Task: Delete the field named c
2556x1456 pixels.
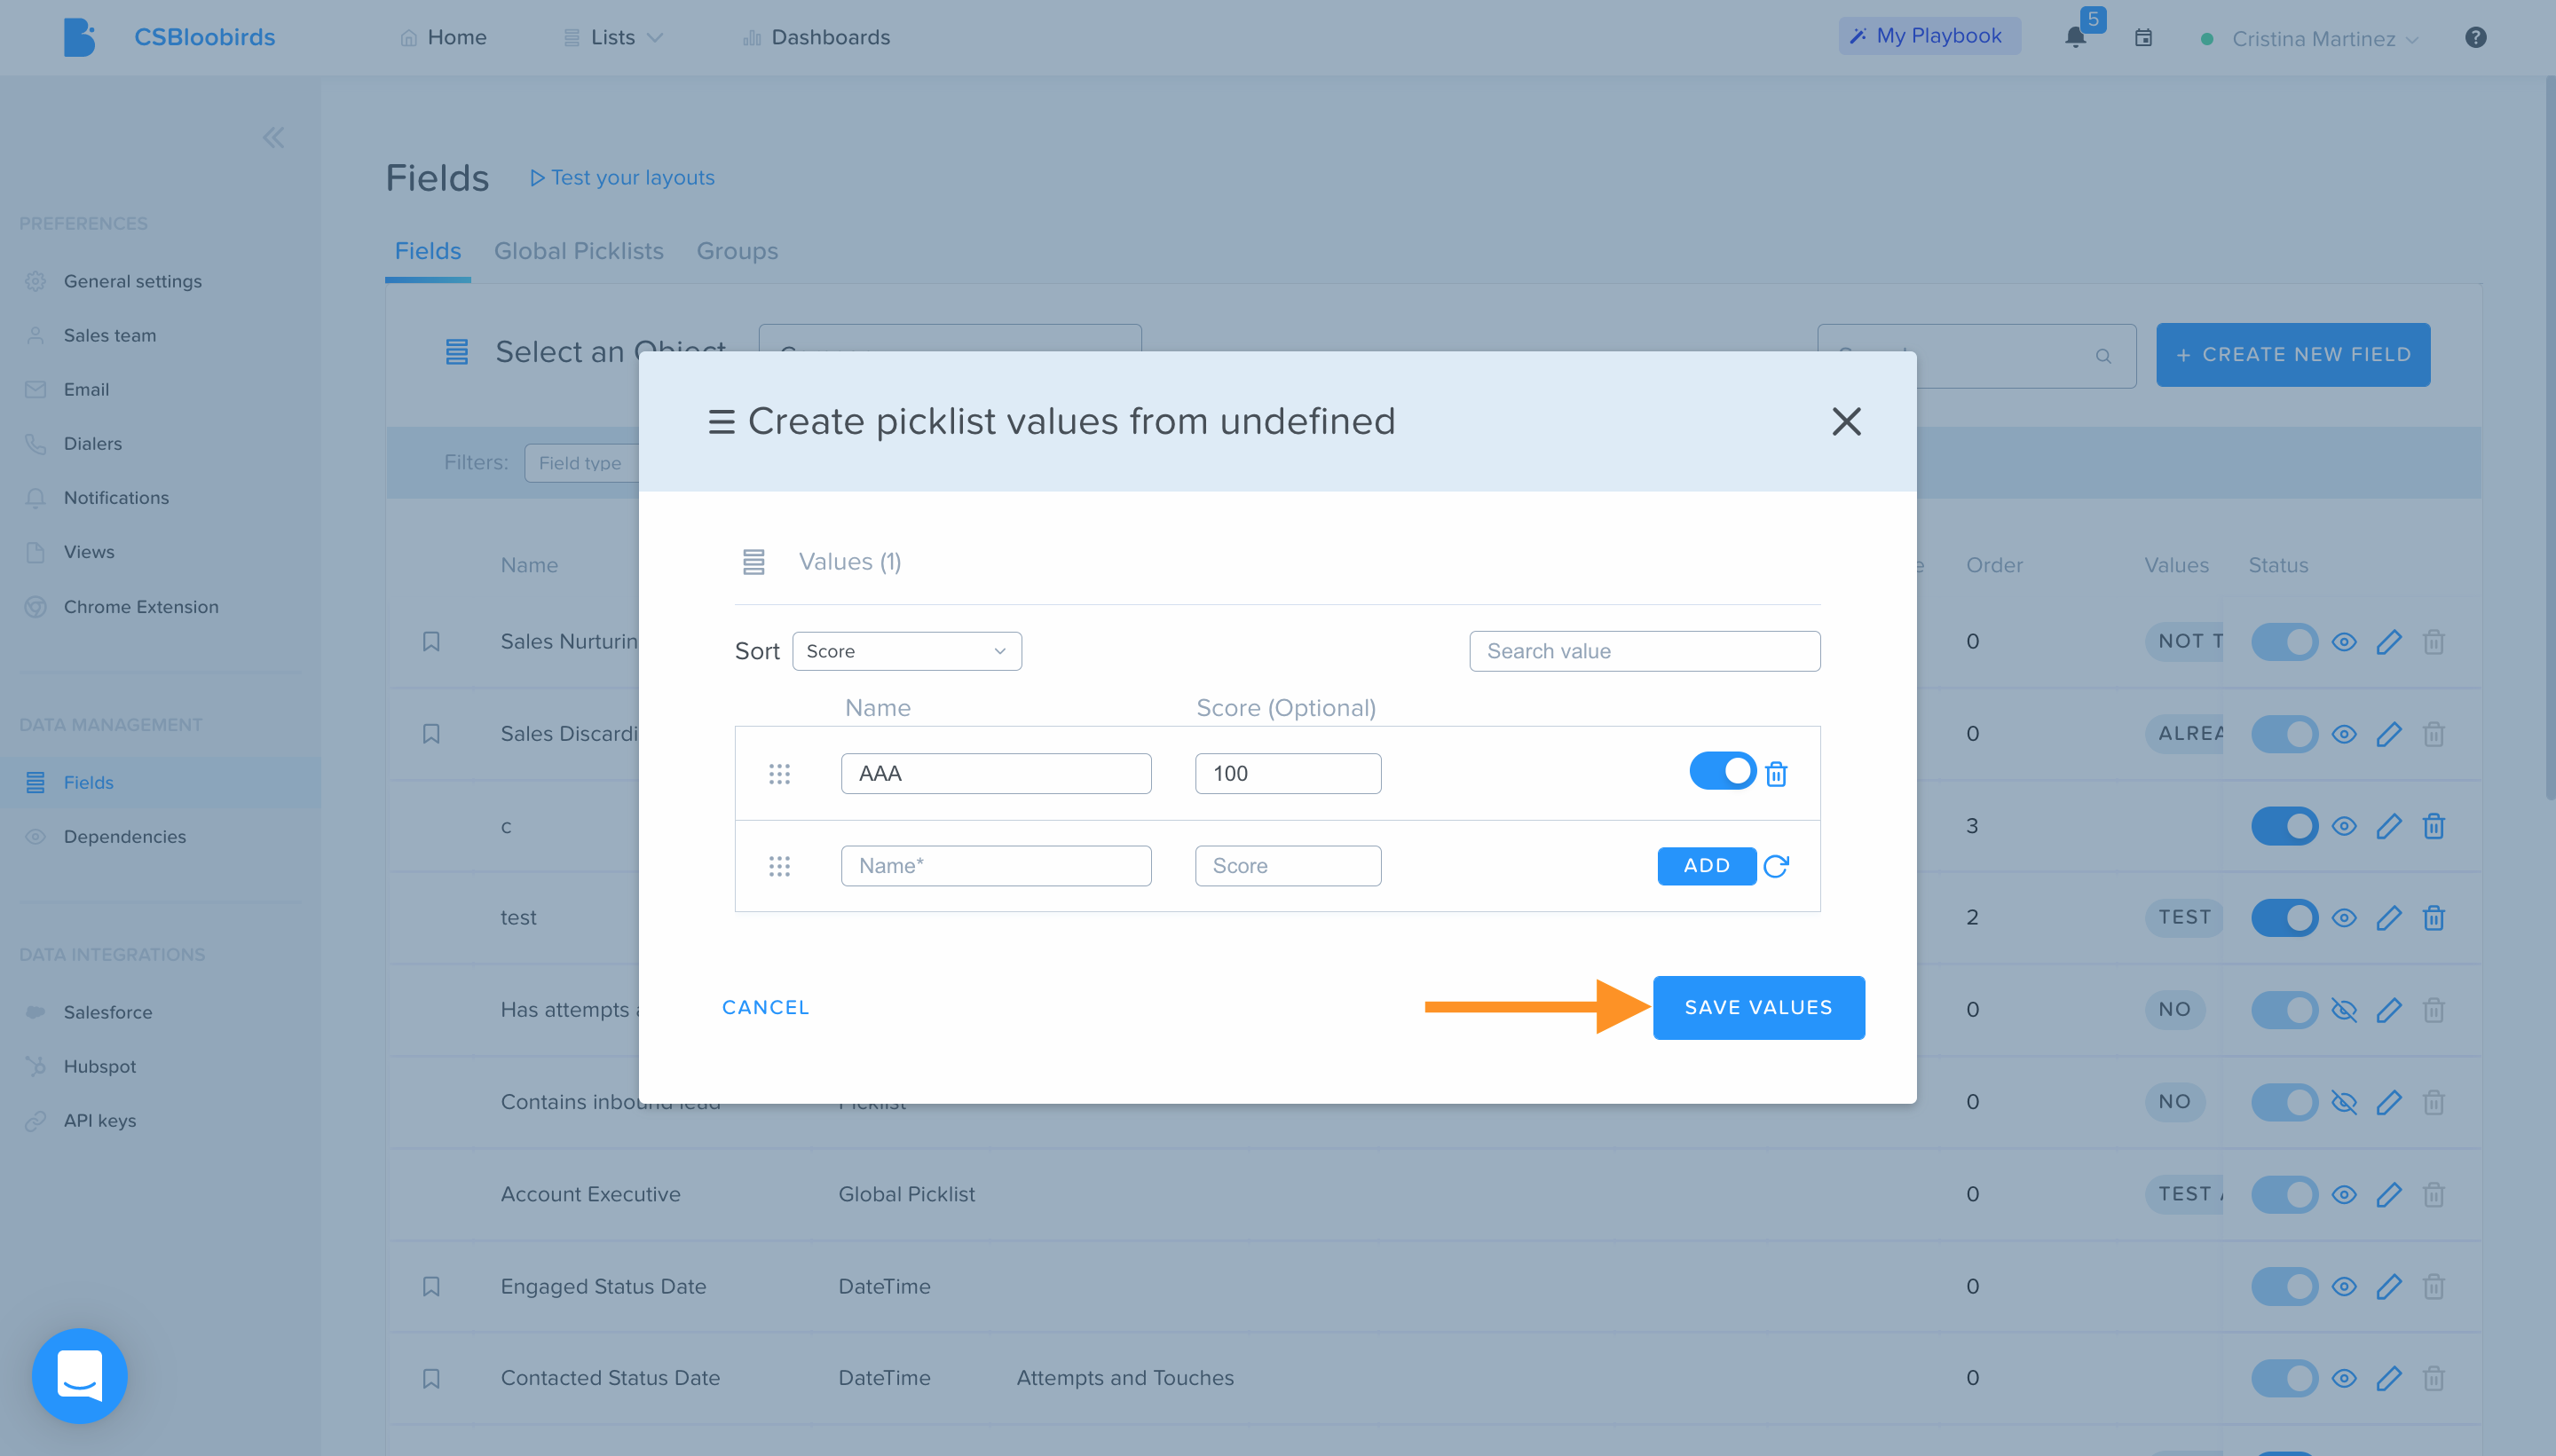Action: (2433, 826)
